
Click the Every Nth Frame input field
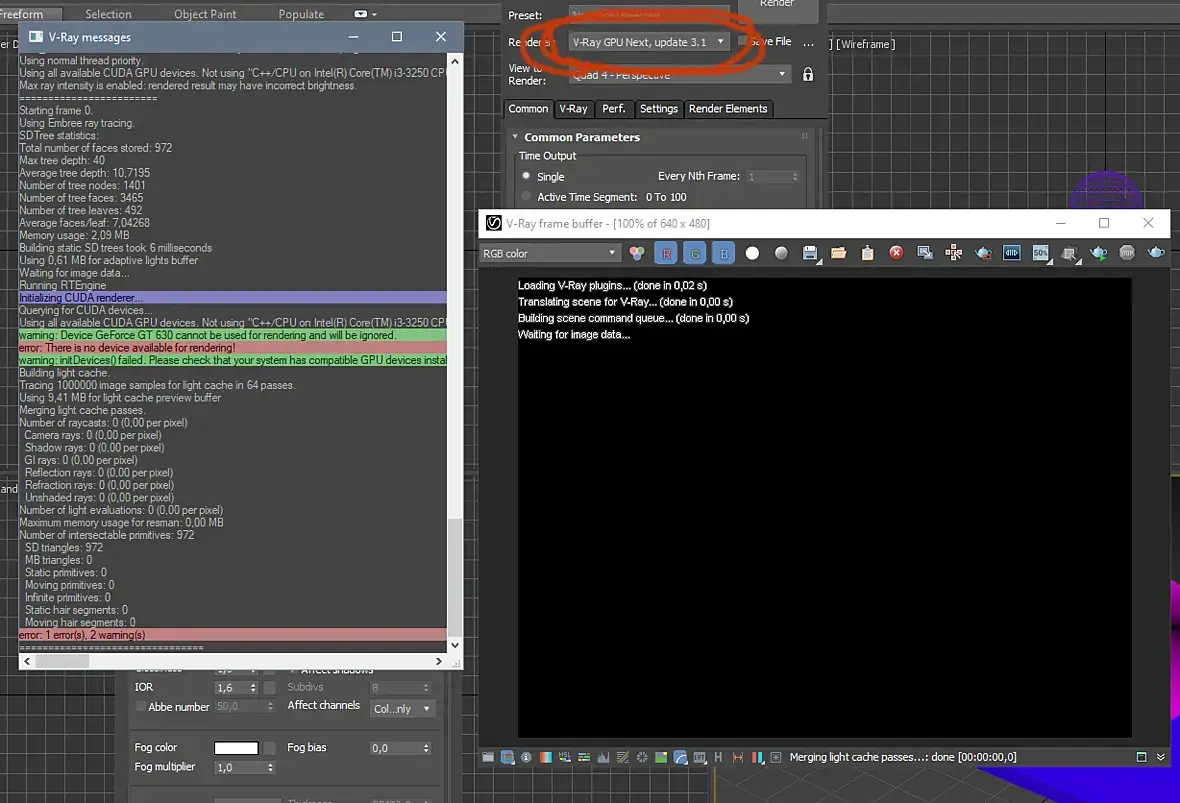pyautogui.click(x=766, y=176)
